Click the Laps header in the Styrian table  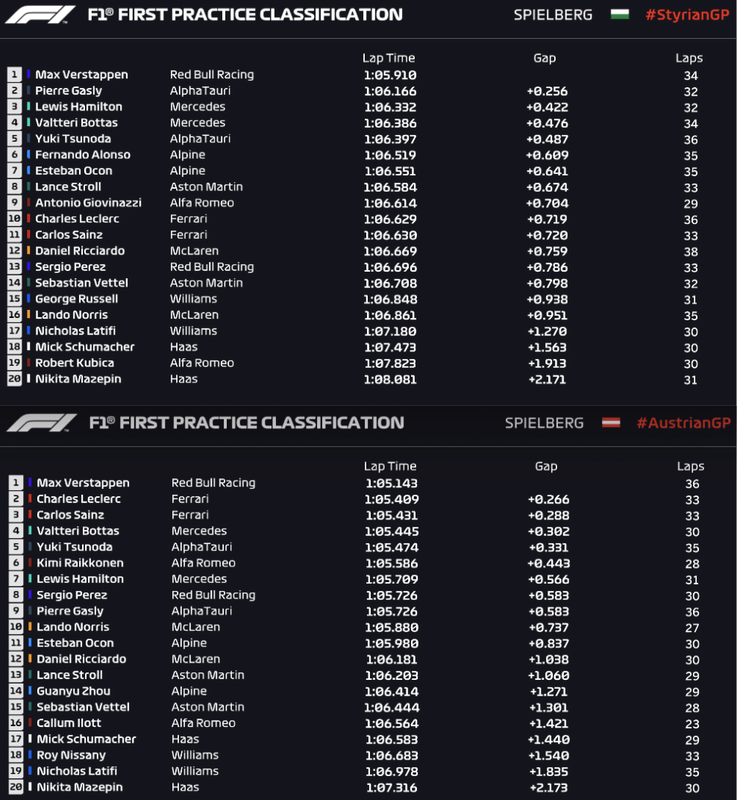pos(689,58)
